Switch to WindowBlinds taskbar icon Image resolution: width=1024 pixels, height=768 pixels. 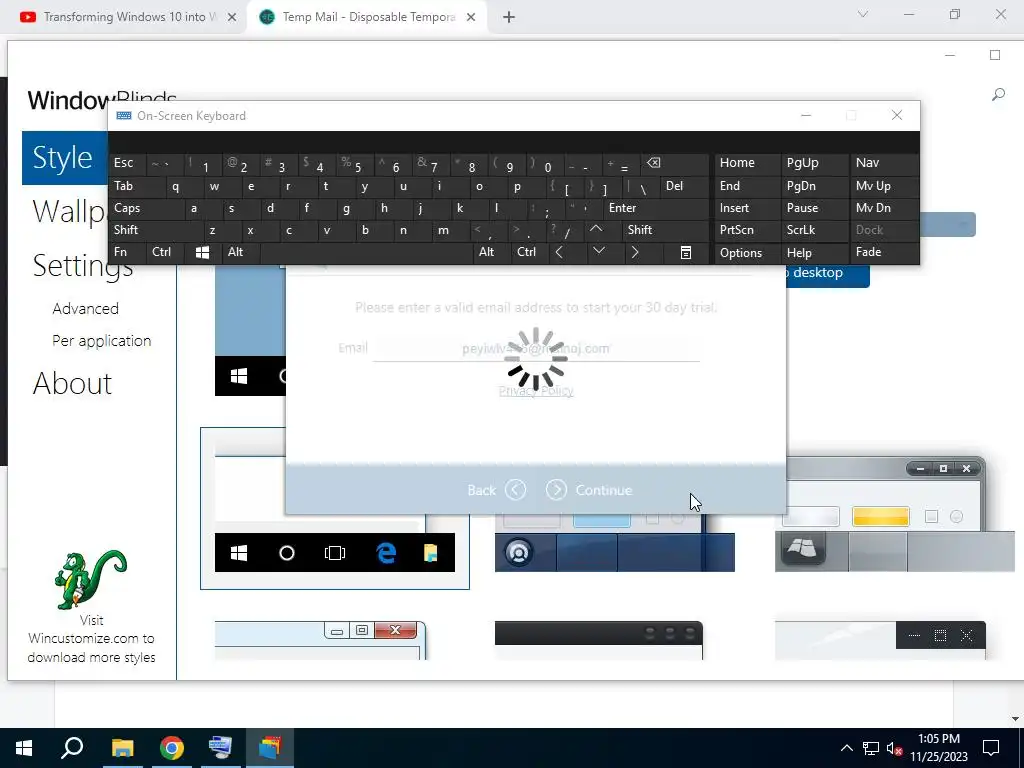pyautogui.click(x=270, y=748)
